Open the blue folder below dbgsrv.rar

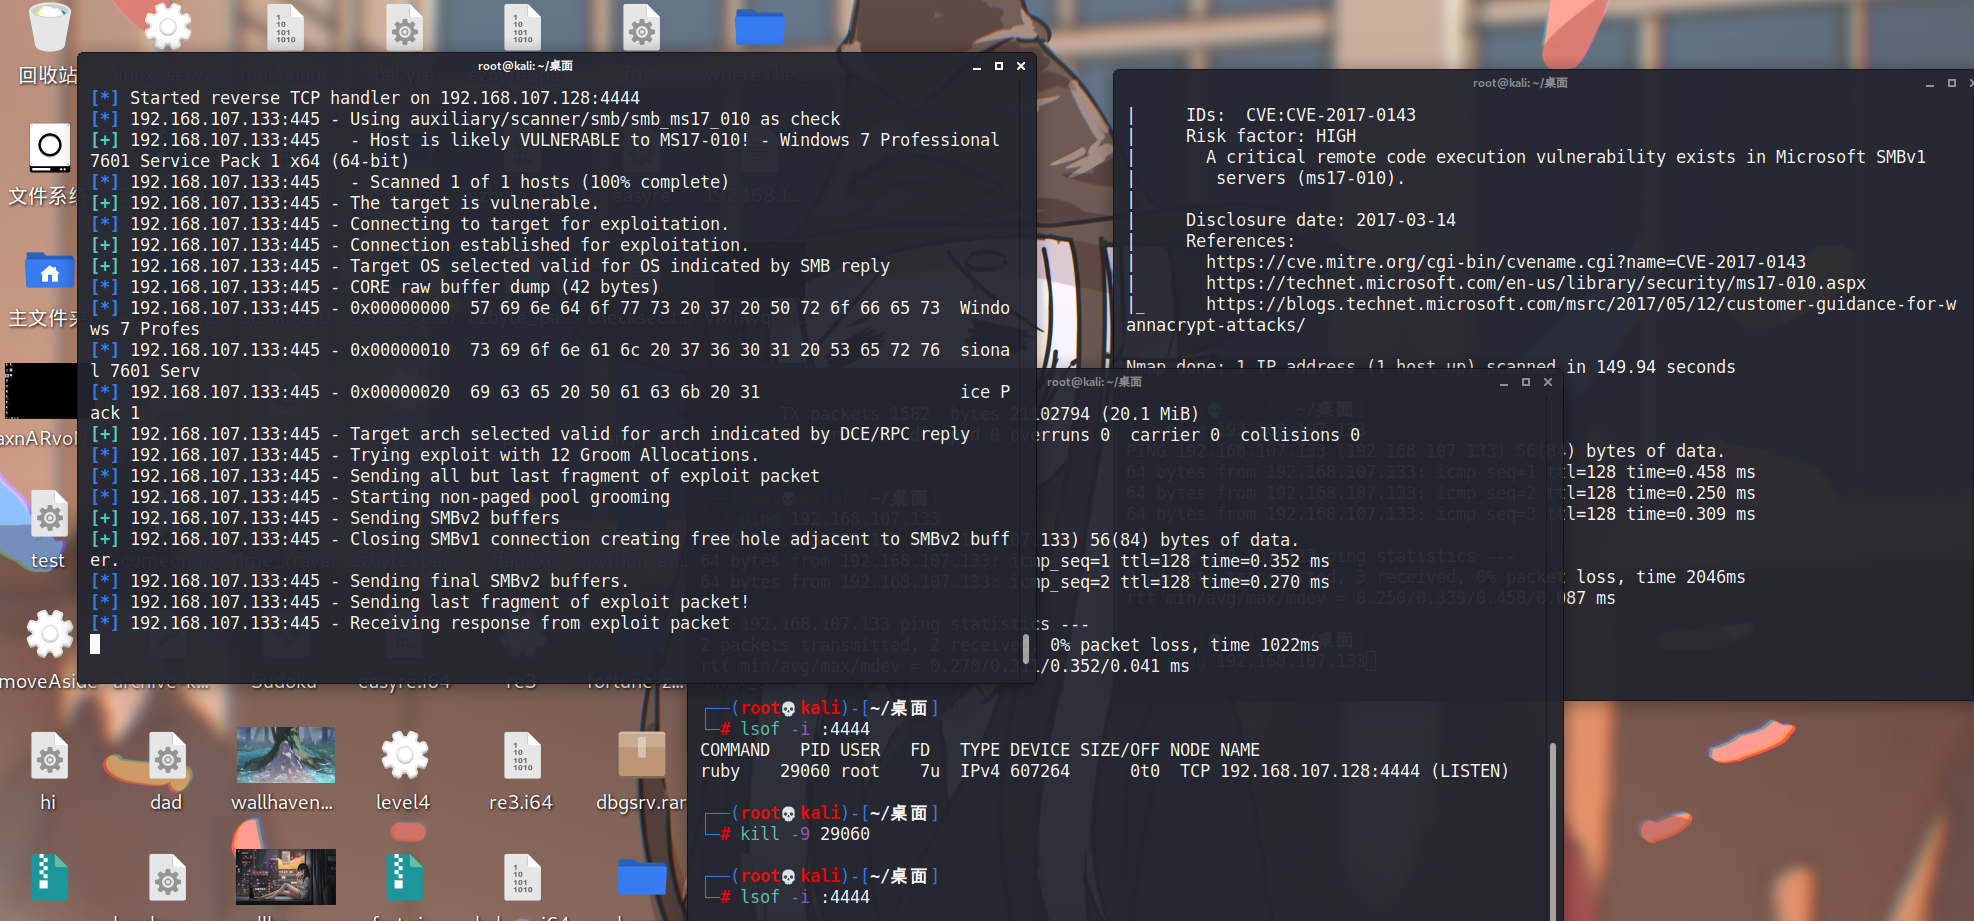coord(641,877)
